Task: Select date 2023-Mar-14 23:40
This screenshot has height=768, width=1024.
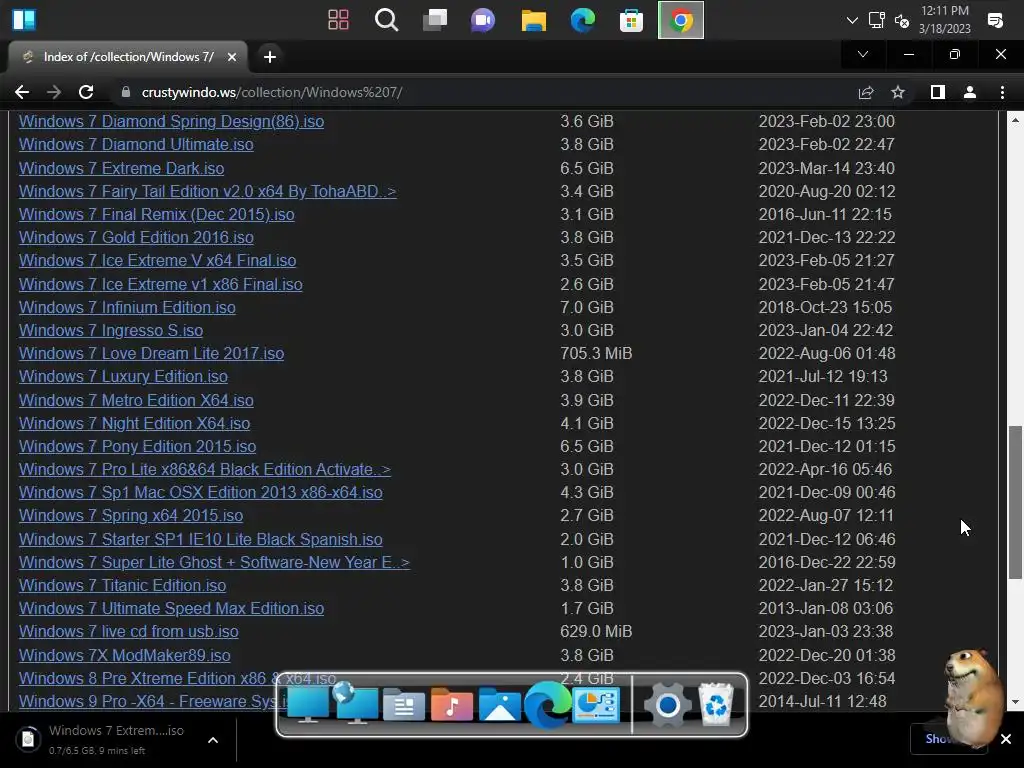Action: [826, 168]
